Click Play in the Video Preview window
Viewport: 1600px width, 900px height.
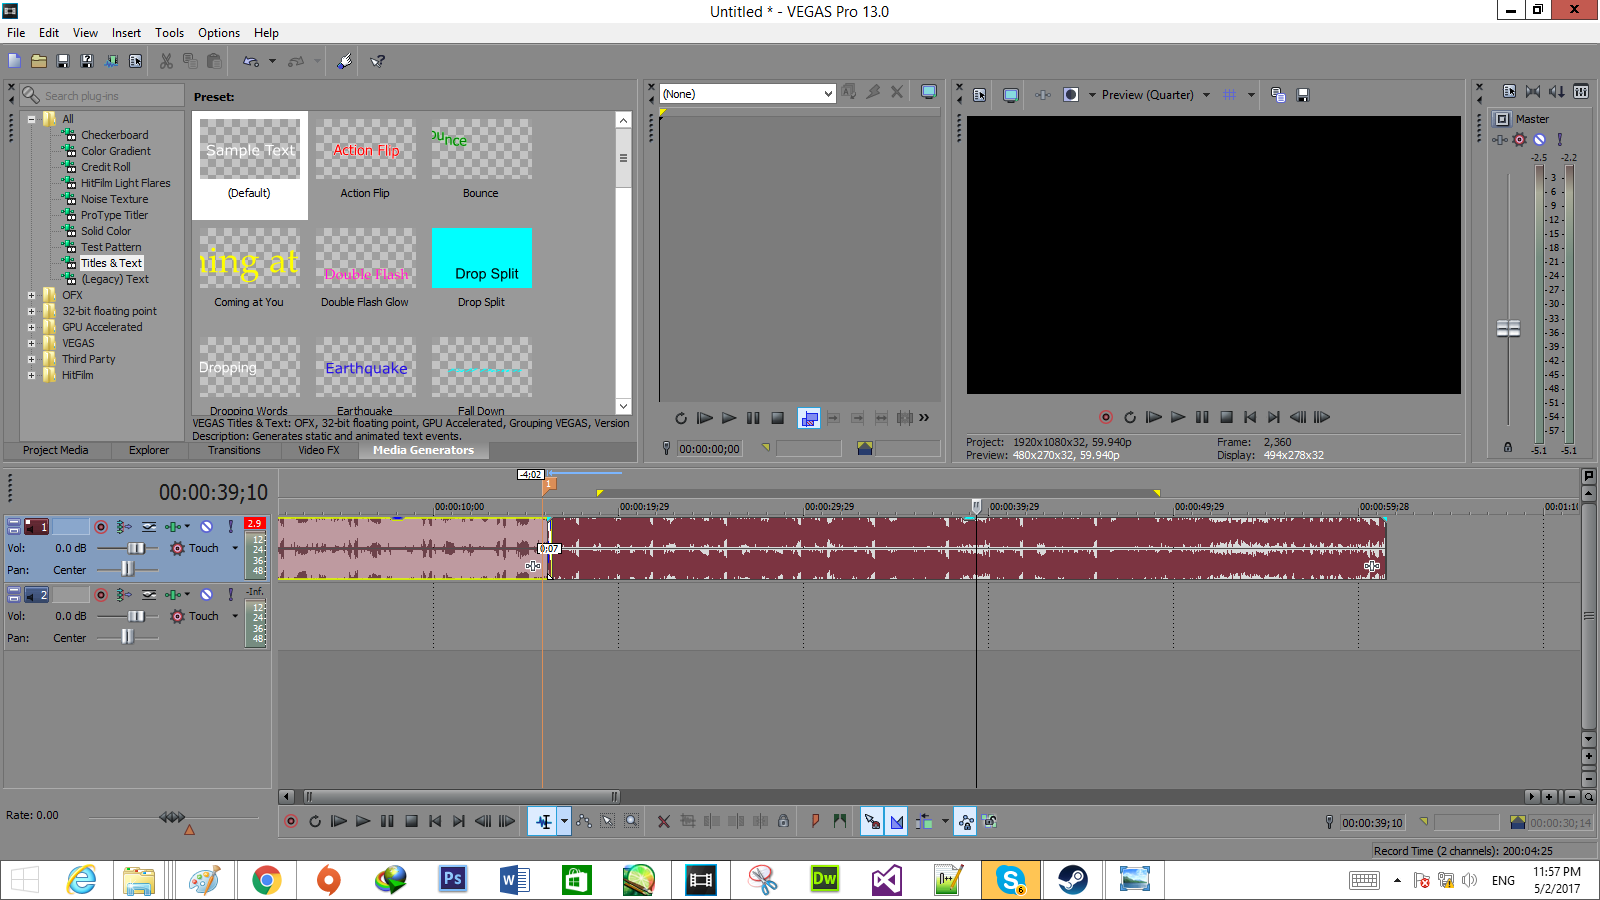(x=1178, y=417)
